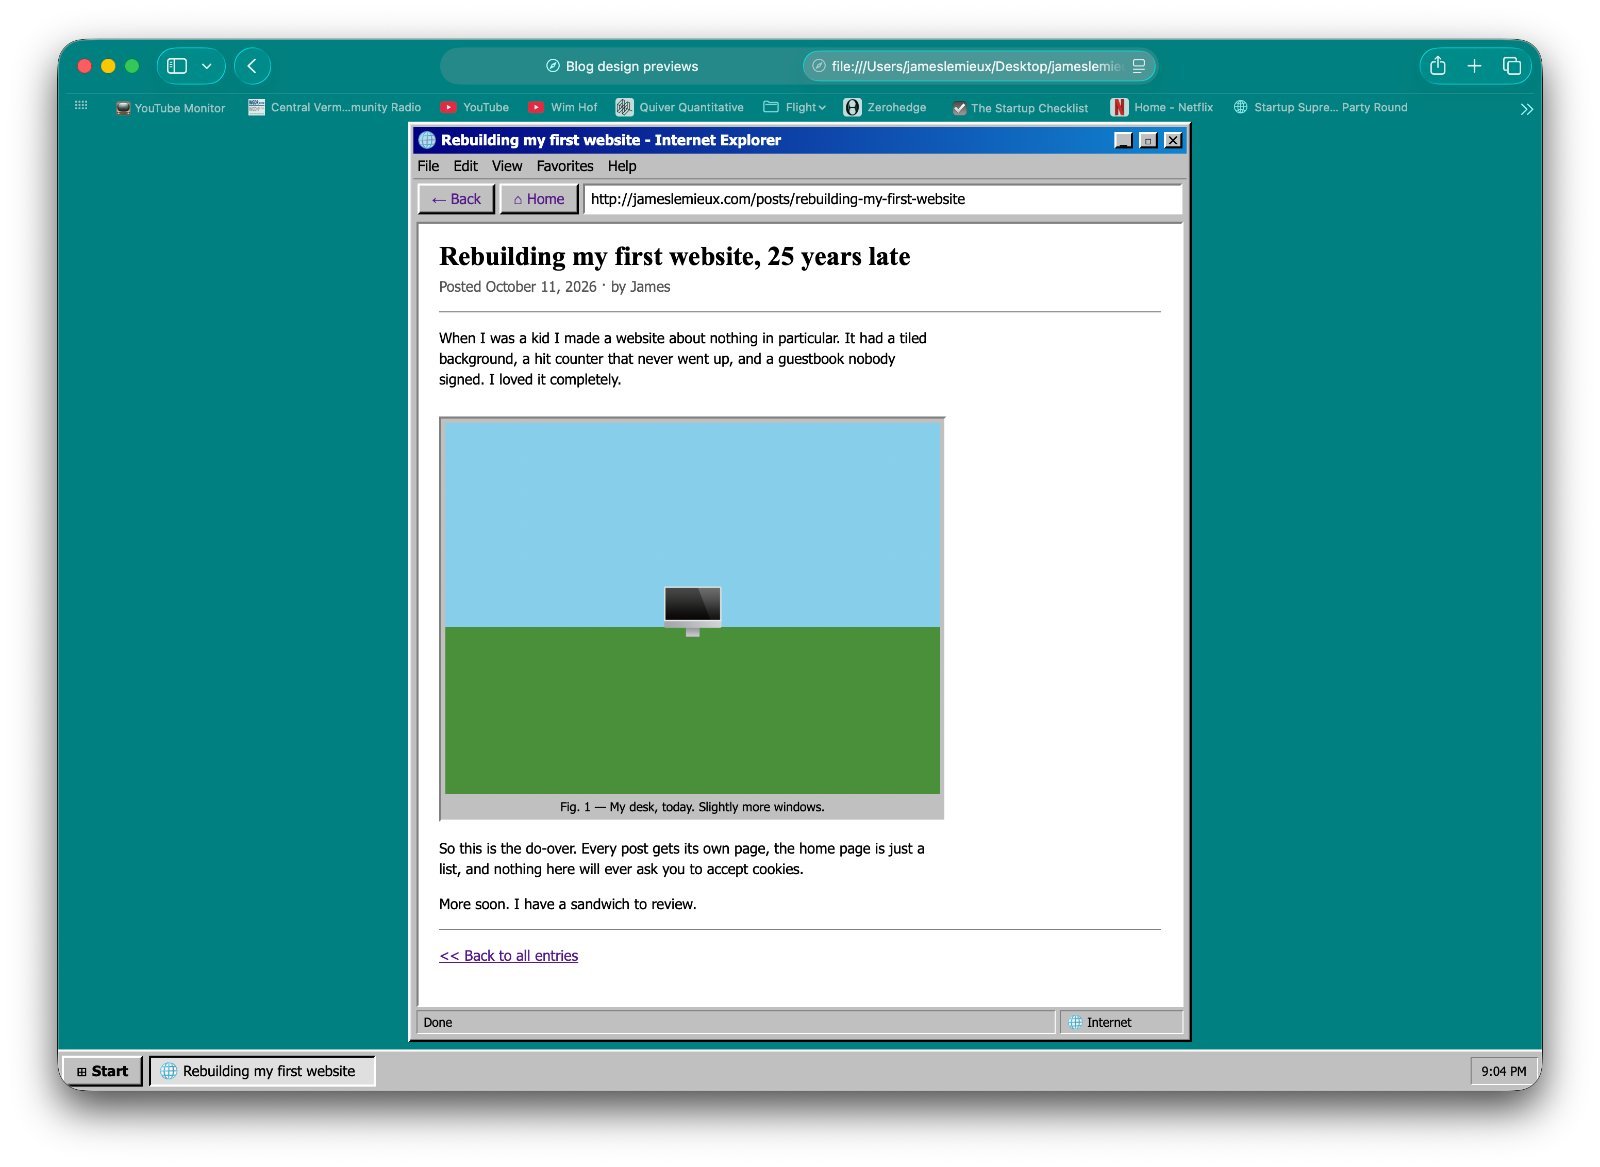
Task: Go back with Safari's back arrow
Action: tap(252, 66)
